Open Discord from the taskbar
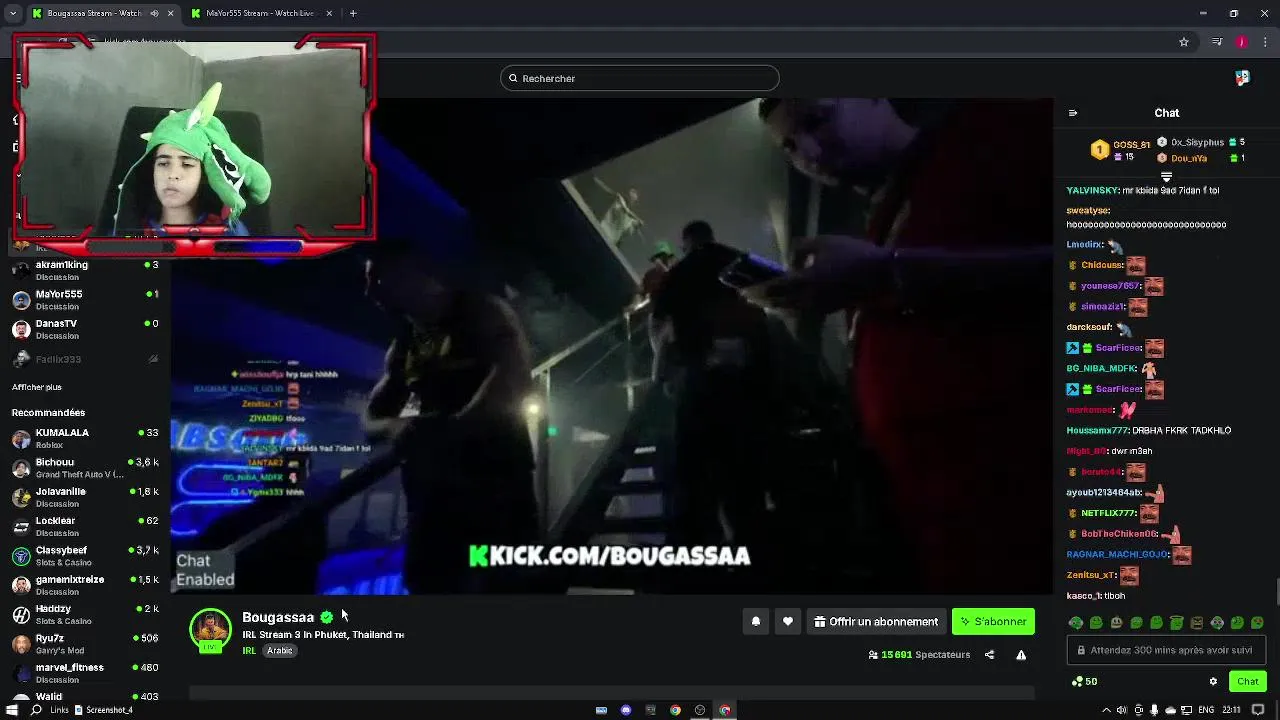The width and height of the screenshot is (1280, 720). 626,710
